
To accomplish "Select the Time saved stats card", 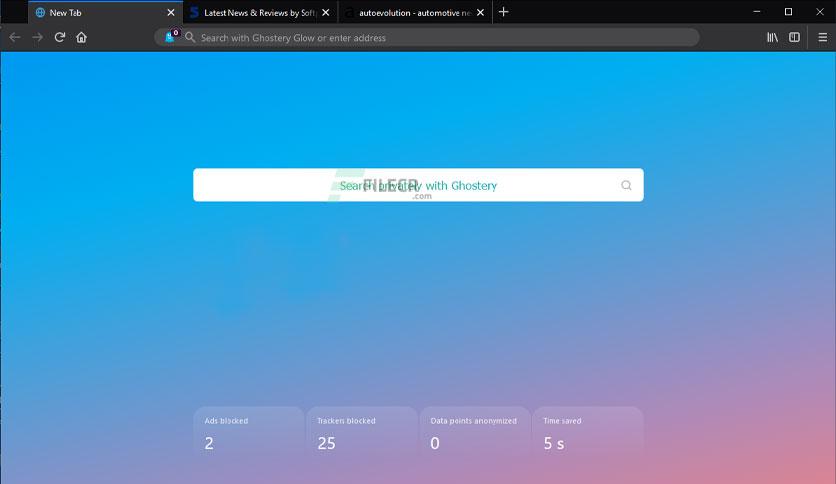I will pyautogui.click(x=588, y=434).
